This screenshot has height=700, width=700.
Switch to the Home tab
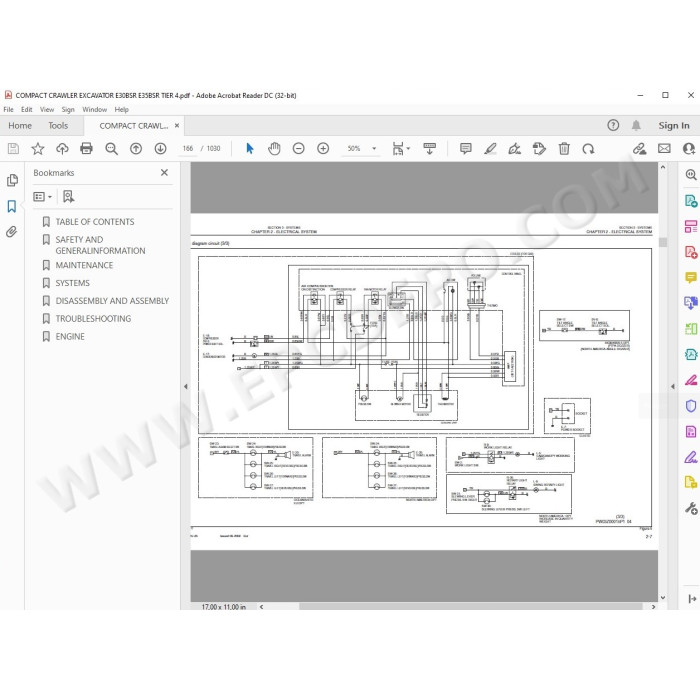tap(20, 125)
